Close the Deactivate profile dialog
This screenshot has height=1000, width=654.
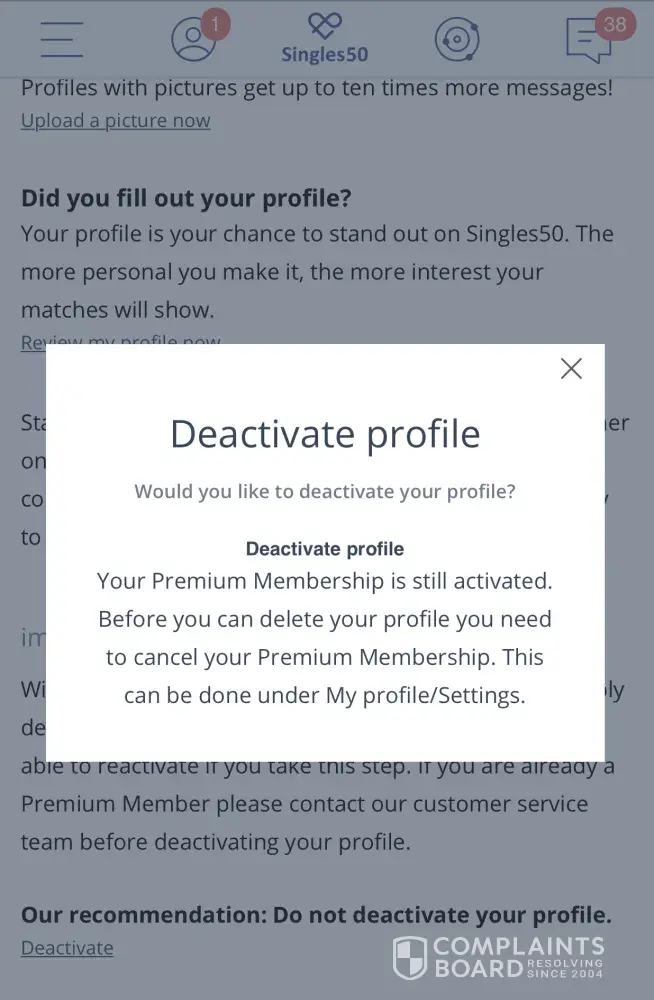click(x=571, y=369)
